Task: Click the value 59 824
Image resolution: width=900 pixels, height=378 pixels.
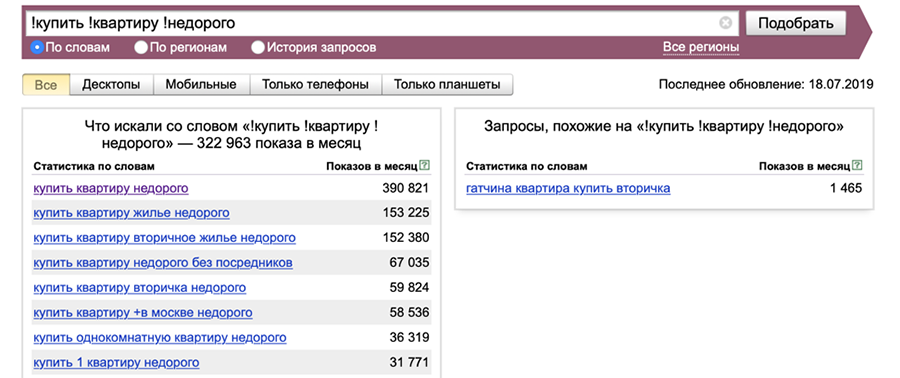Action: pos(409,287)
